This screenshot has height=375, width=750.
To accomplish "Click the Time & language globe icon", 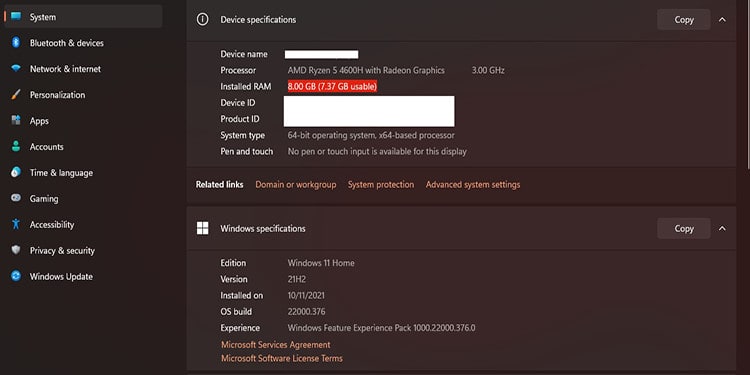I will 16,172.
